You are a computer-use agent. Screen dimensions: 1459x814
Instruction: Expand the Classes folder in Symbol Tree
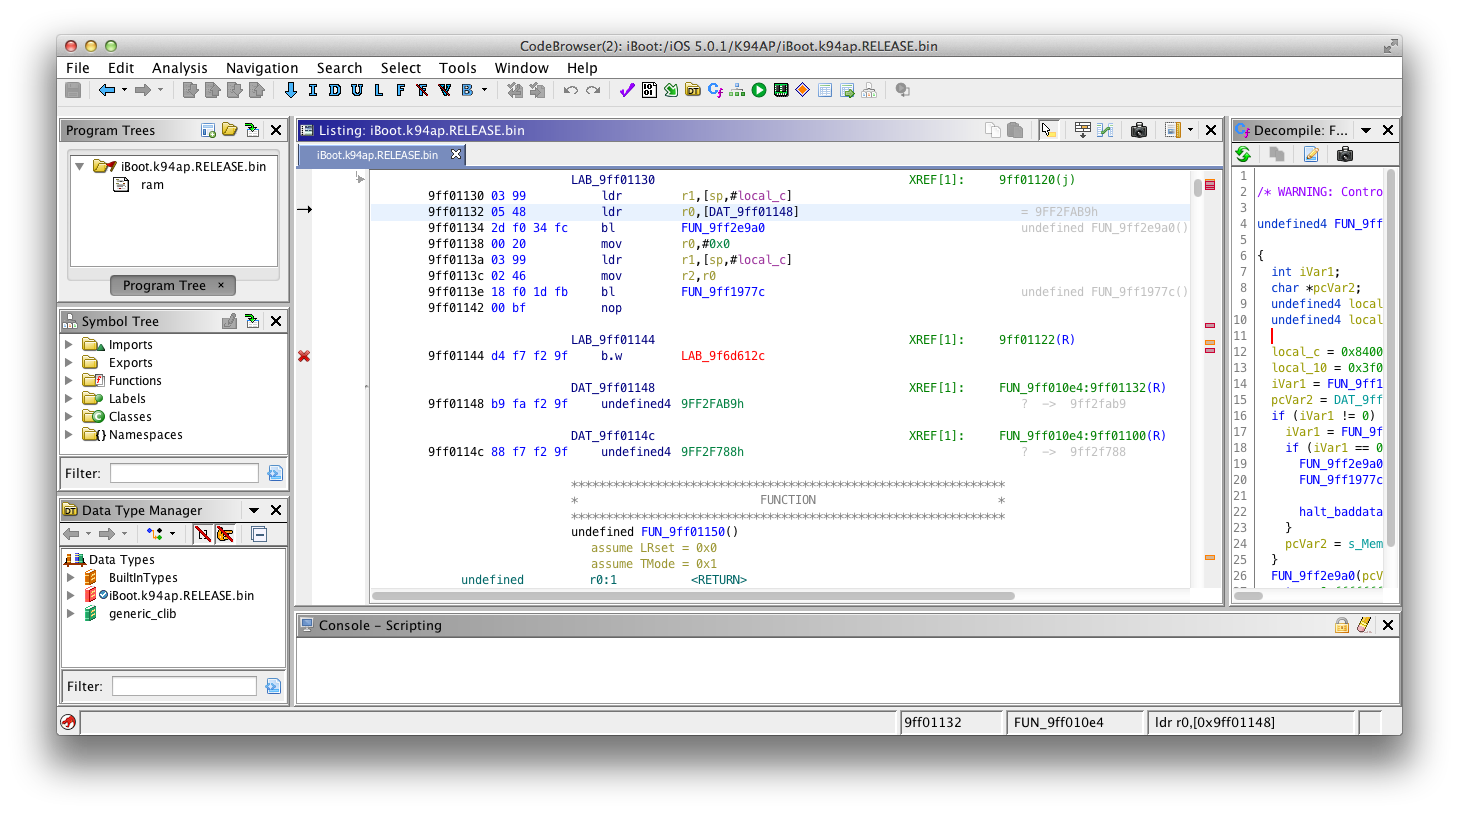(69, 417)
